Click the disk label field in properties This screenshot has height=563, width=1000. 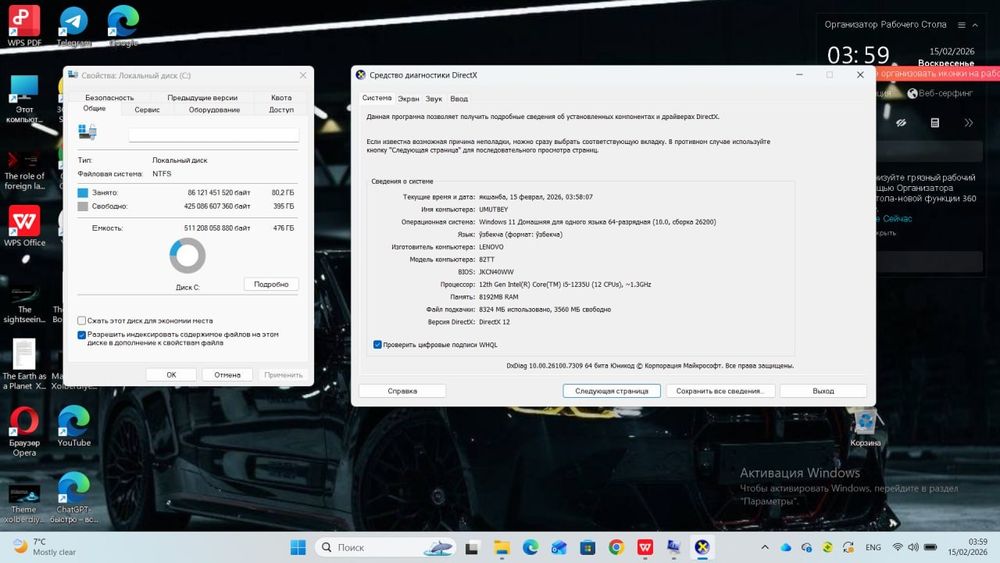tap(214, 135)
